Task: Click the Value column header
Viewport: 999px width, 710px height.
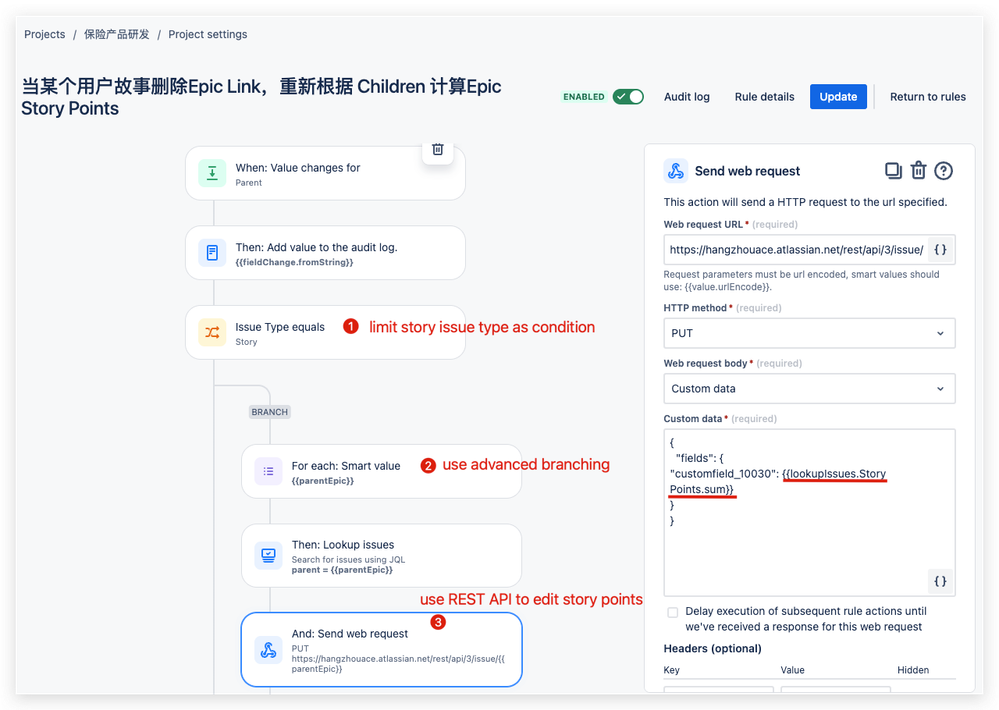Action: 793,670
